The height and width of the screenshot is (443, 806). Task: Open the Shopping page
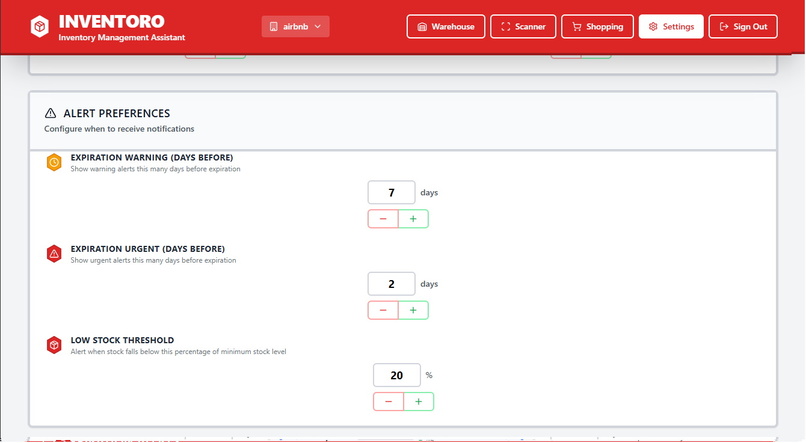point(597,27)
